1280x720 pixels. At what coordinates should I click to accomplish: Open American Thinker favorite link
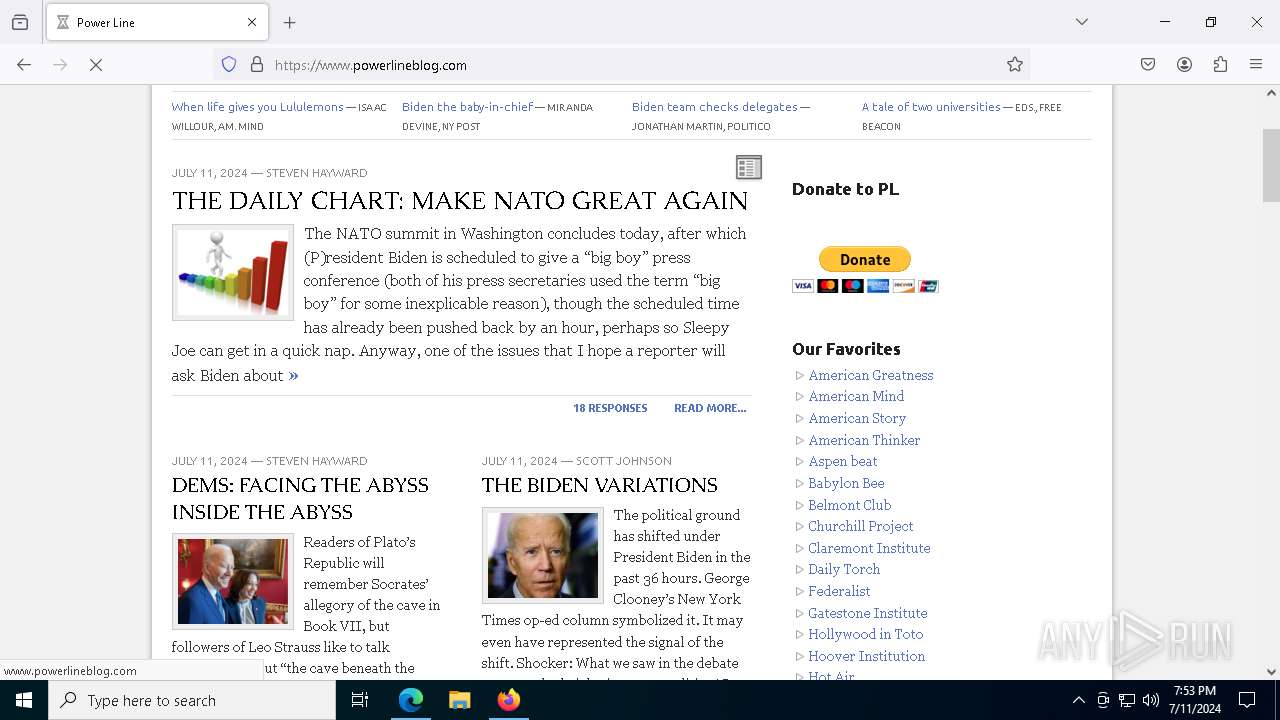pyautogui.click(x=864, y=440)
